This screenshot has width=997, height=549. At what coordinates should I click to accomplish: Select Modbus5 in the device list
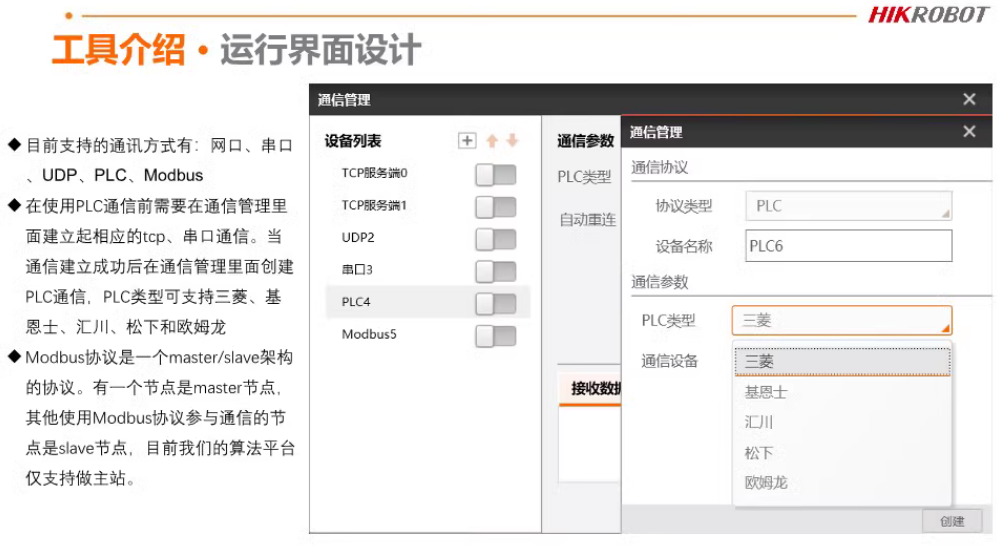[x=370, y=335]
